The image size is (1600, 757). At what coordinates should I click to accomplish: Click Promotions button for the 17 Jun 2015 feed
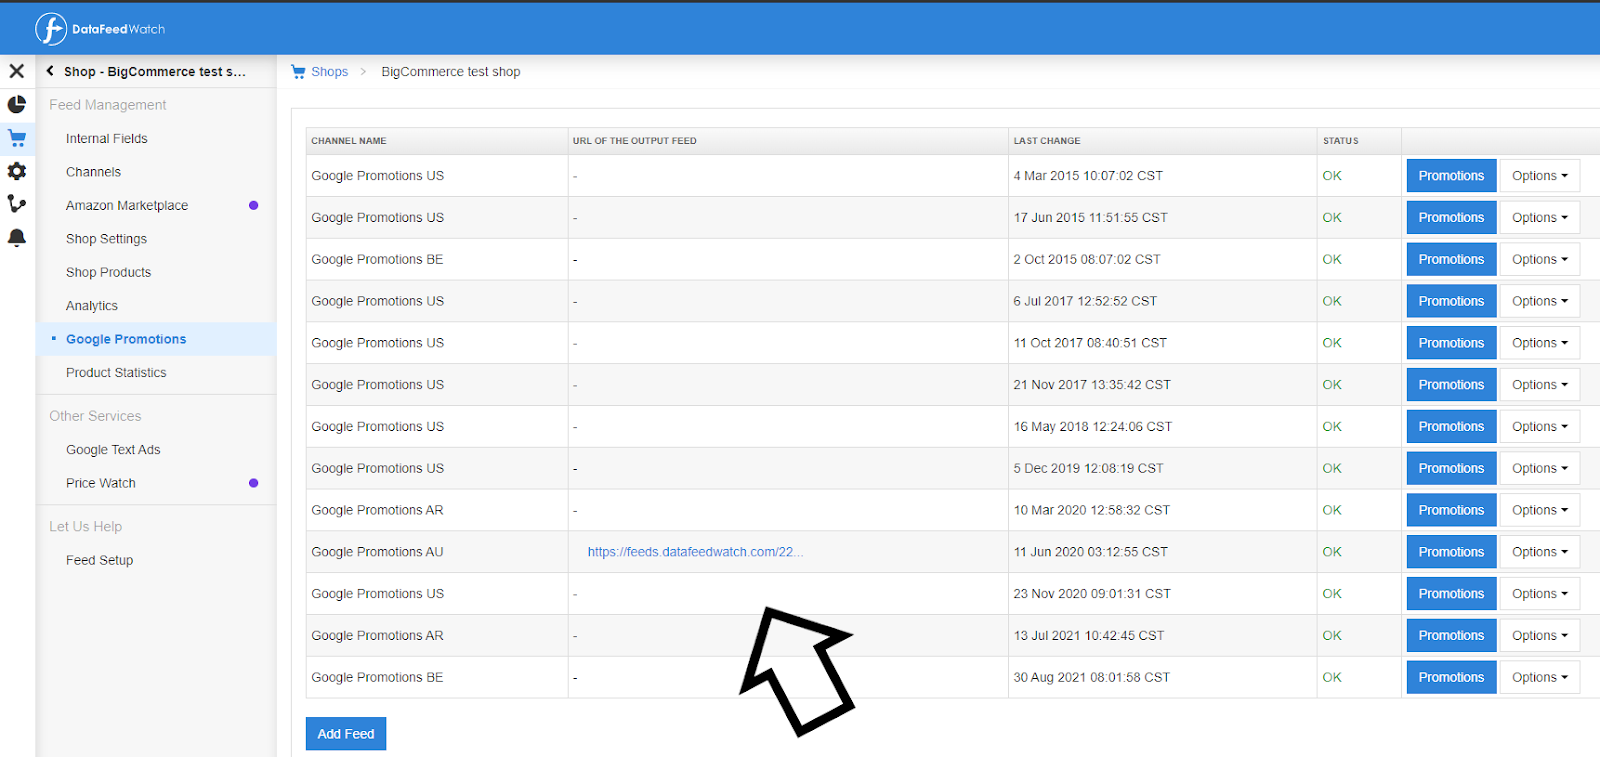(x=1451, y=218)
